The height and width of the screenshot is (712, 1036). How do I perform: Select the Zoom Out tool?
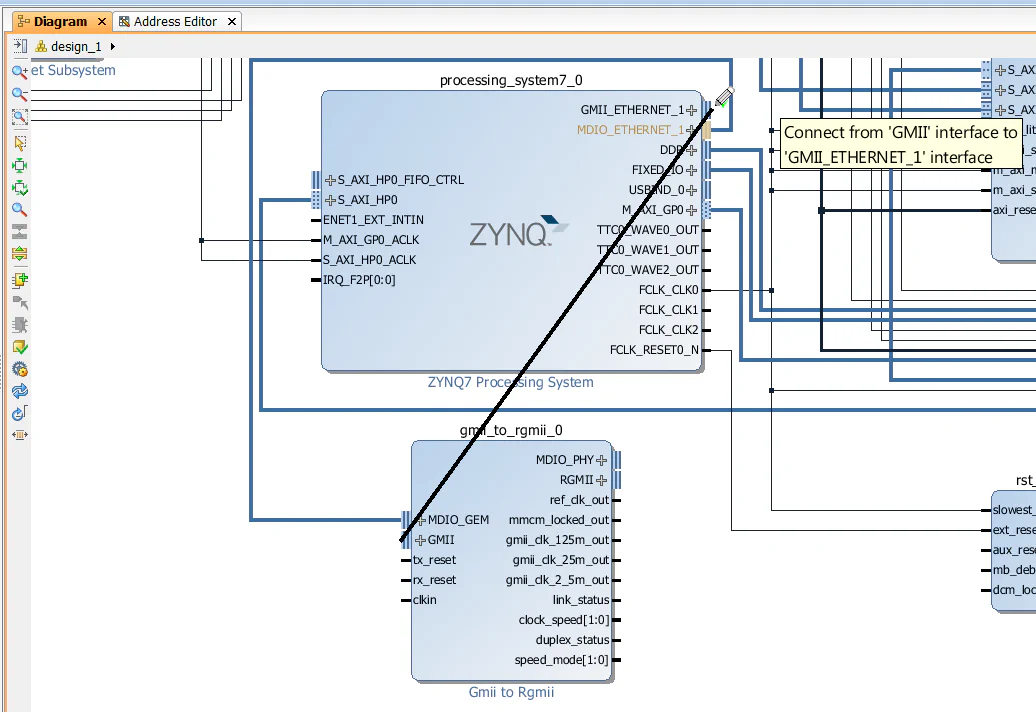(20, 93)
